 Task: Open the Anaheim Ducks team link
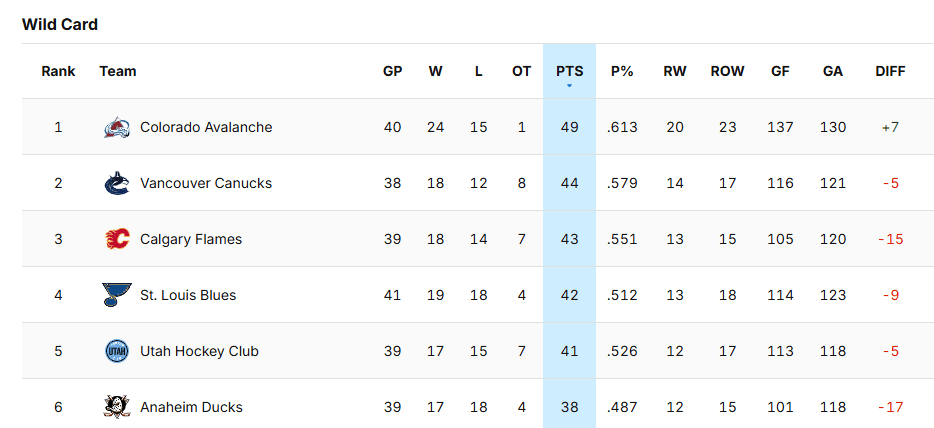[x=191, y=407]
